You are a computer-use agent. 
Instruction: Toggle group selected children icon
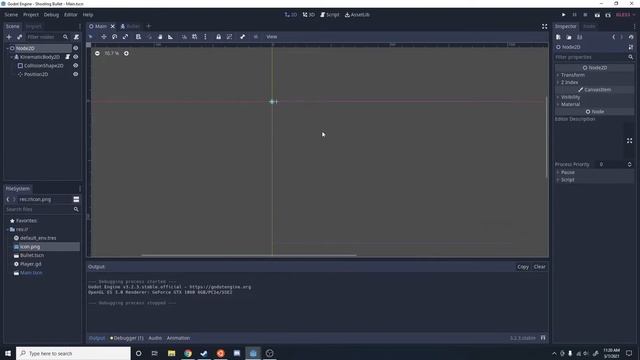click(229, 37)
